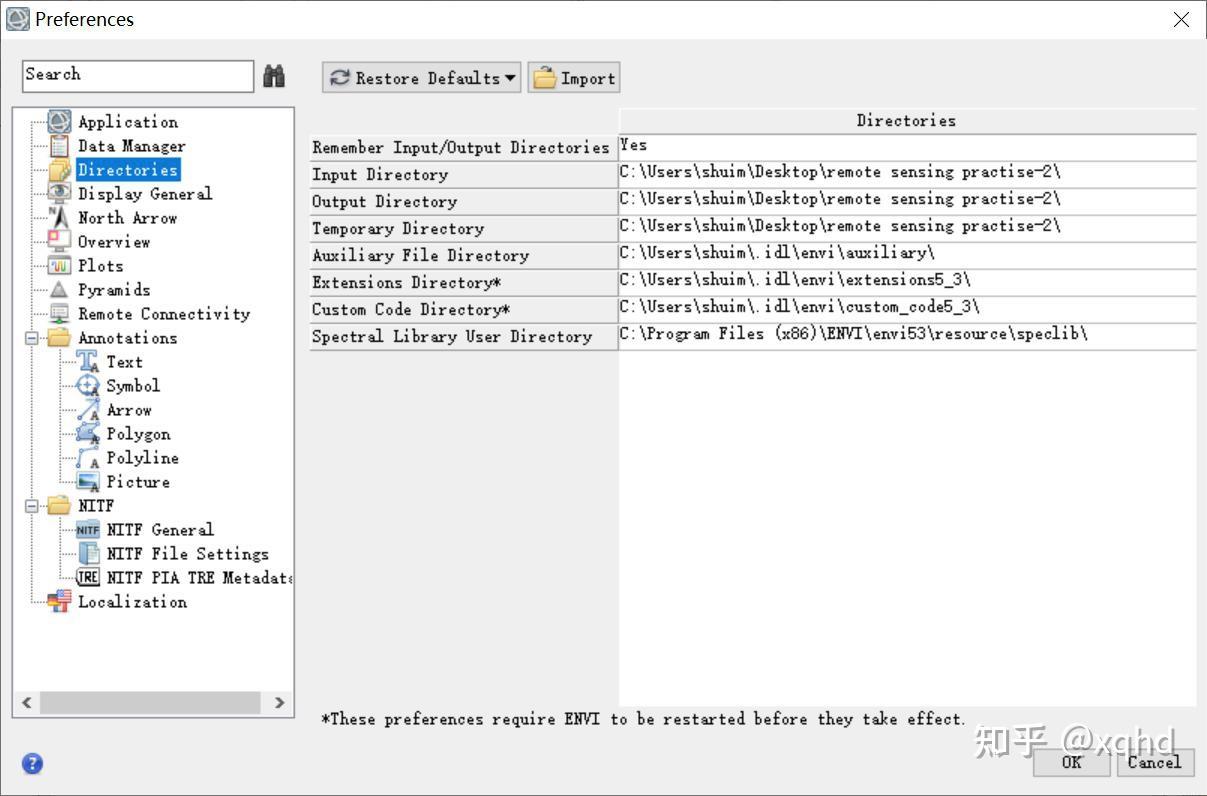This screenshot has width=1207, height=796.
Task: Open the North Arrow settings icon
Action: coord(60,218)
